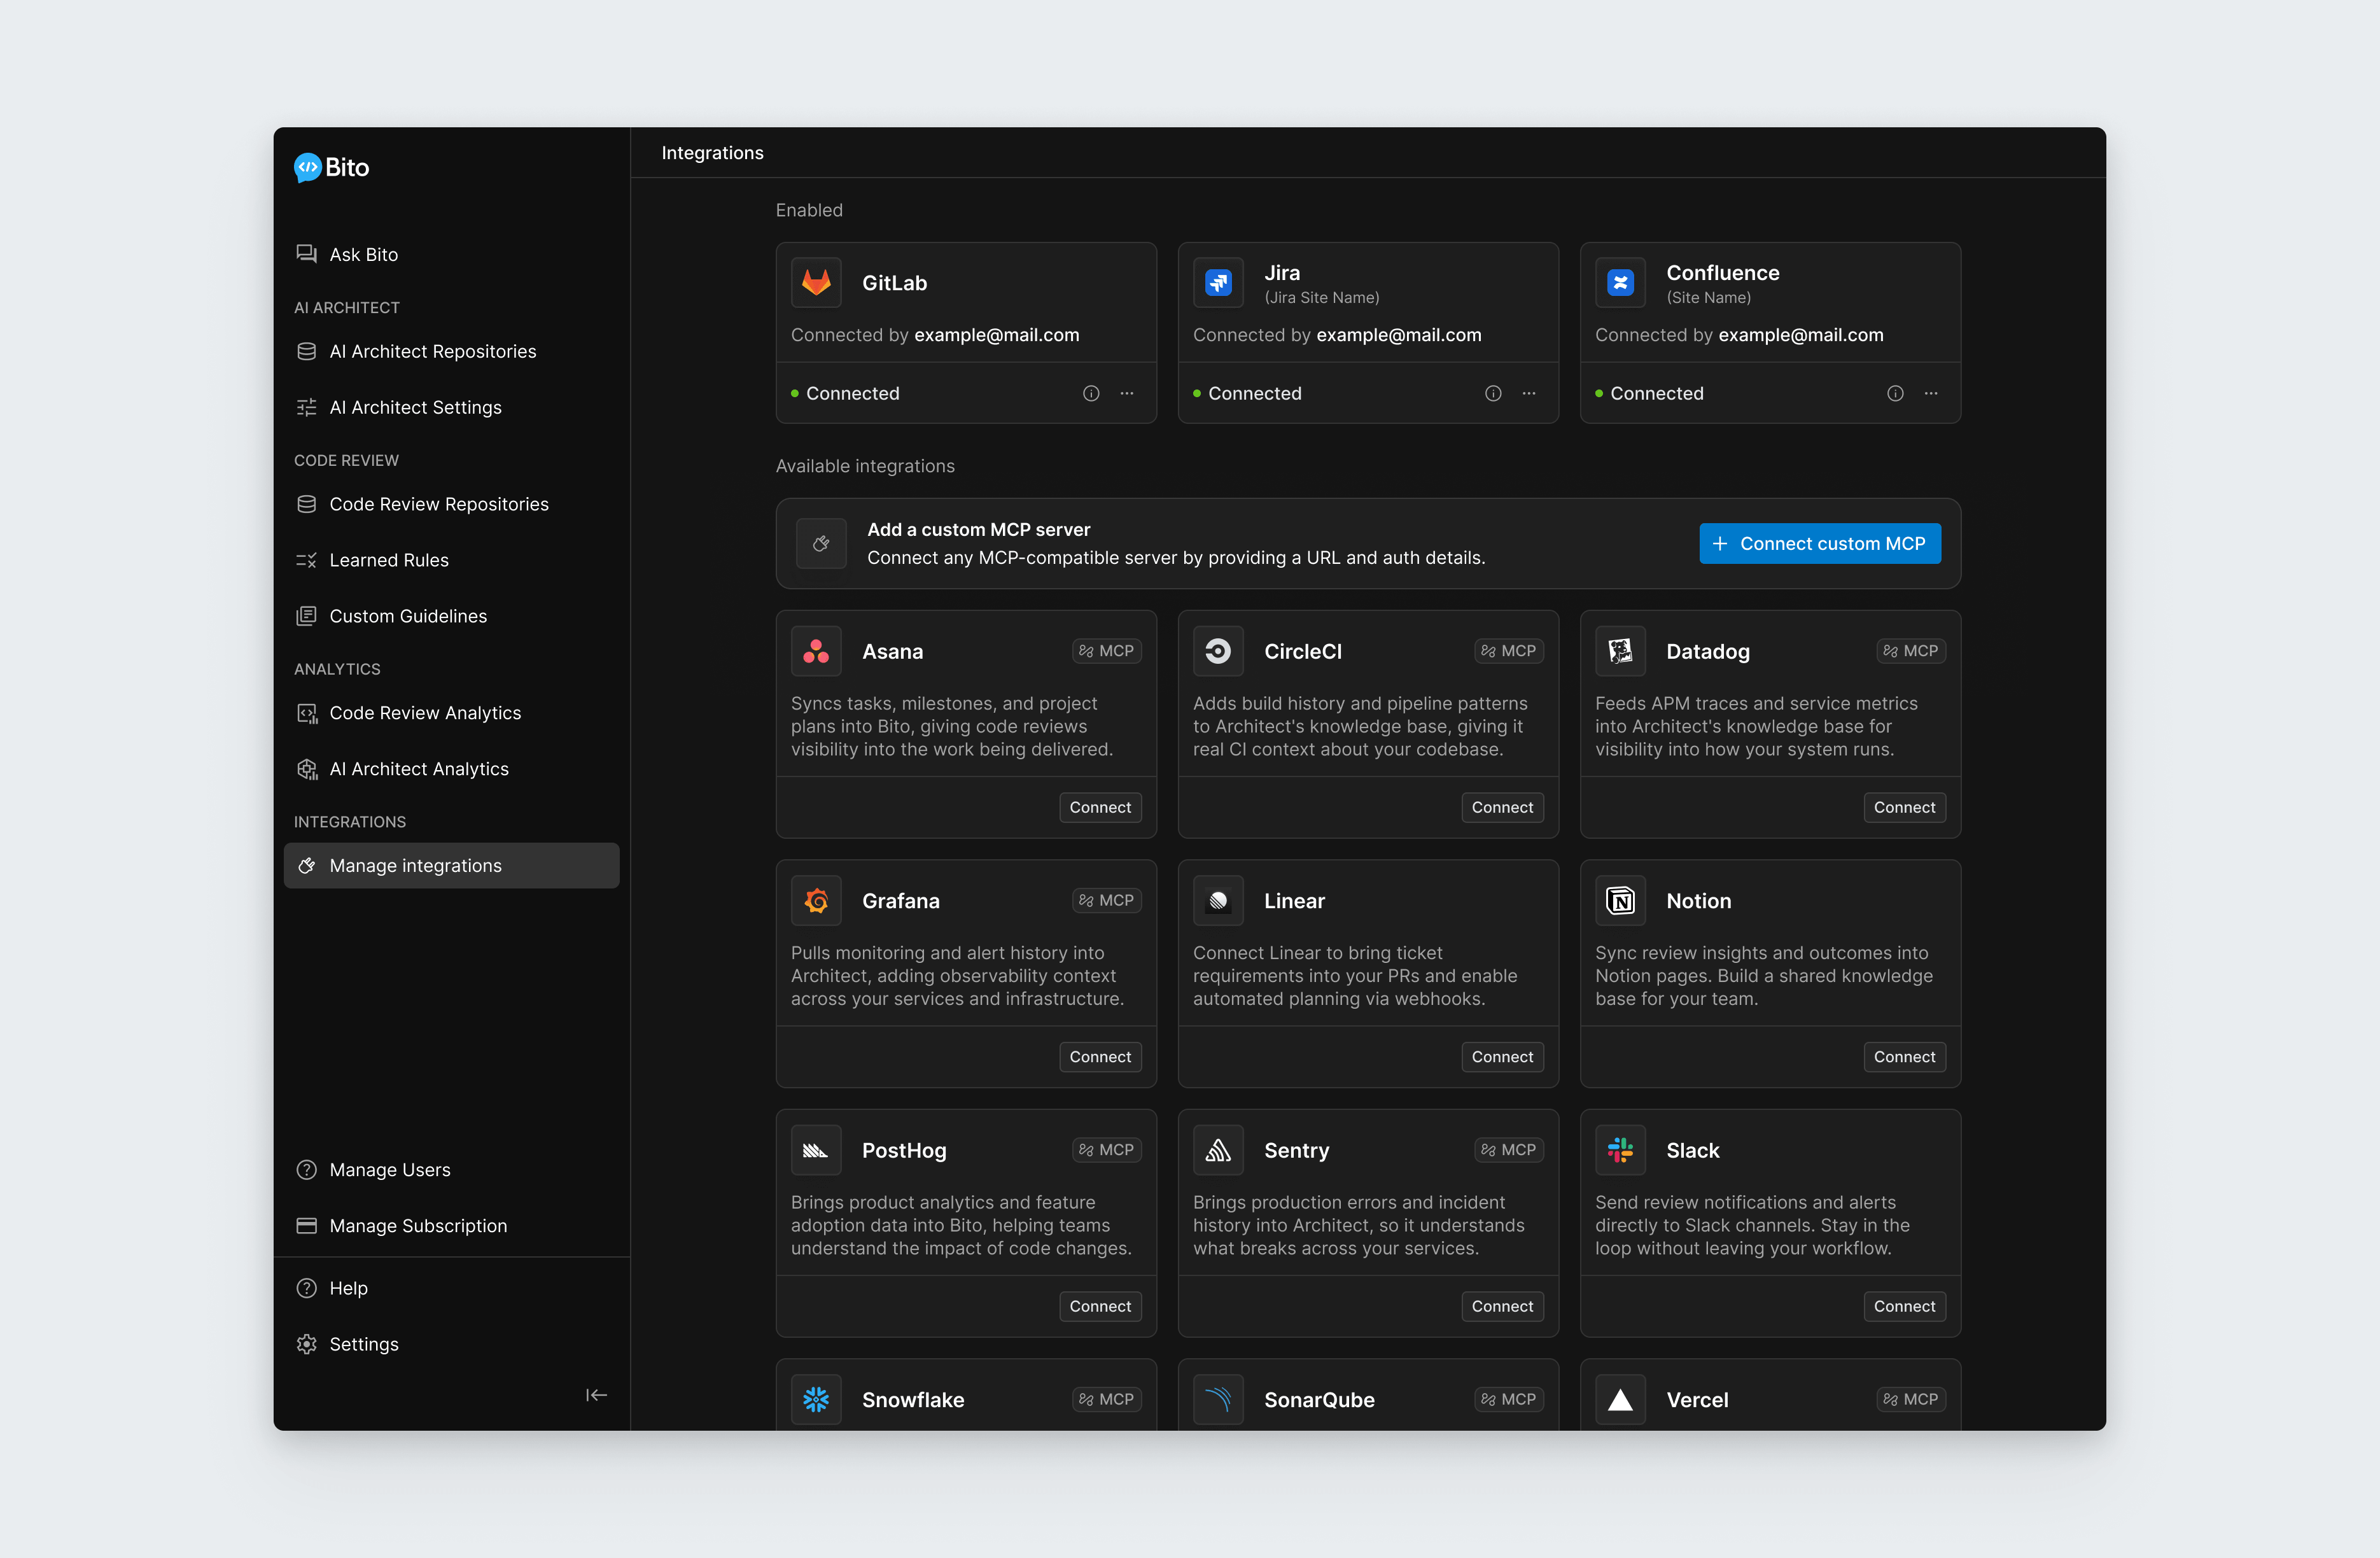Open Manage Subscription
This screenshot has width=2380, height=1558.
click(451, 1226)
